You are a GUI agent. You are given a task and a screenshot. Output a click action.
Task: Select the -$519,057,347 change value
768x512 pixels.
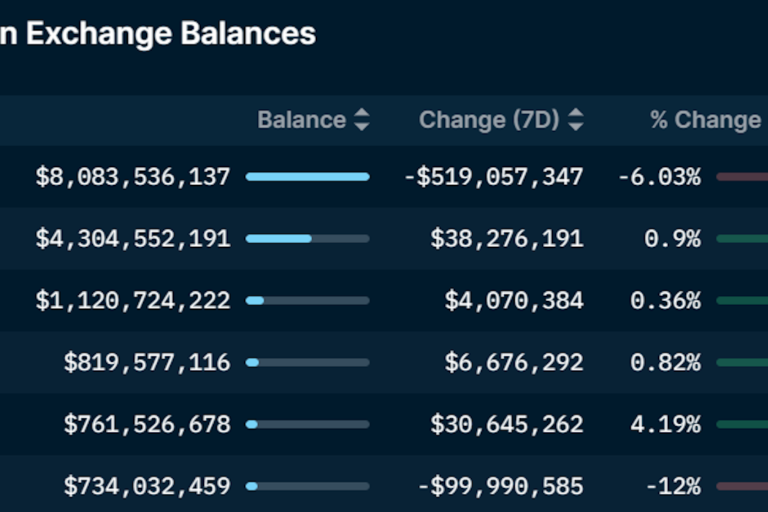[x=493, y=177]
